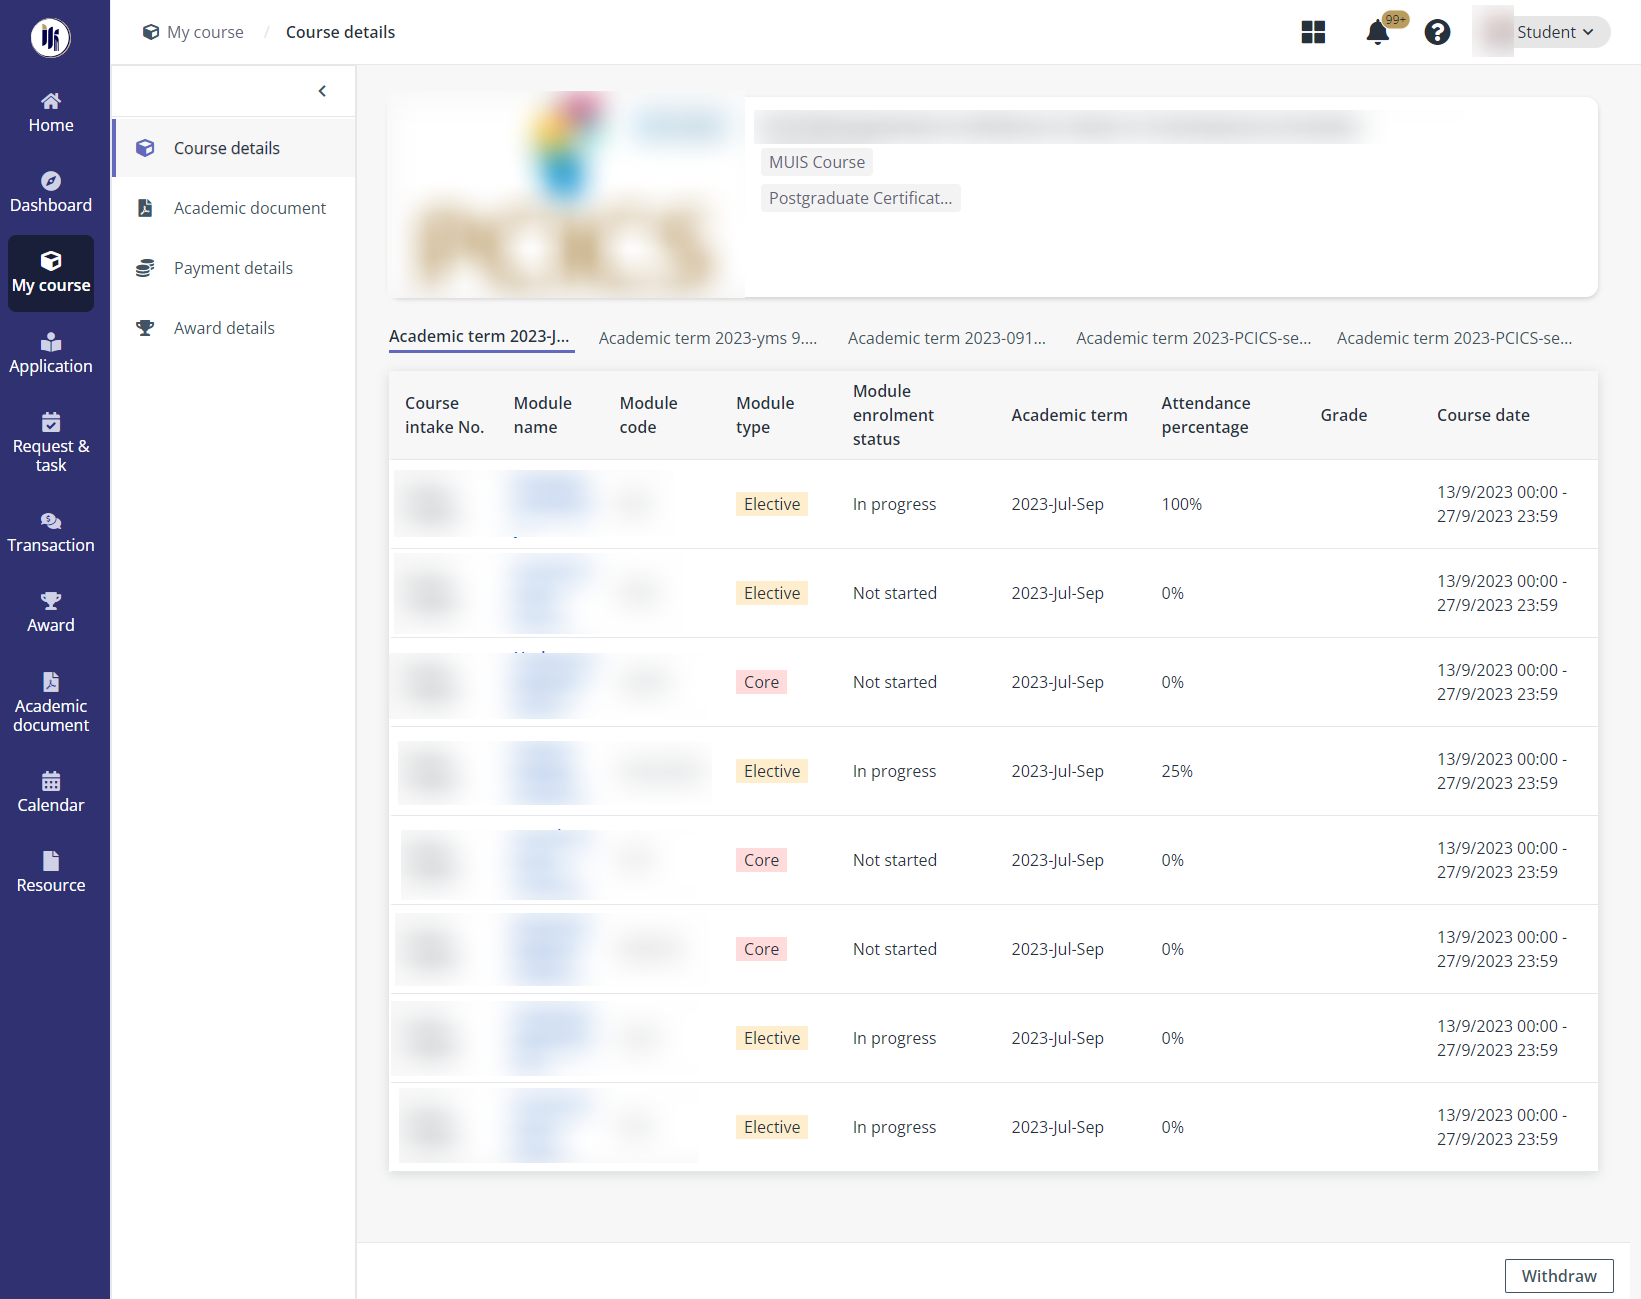Open Payment details in submenu
This screenshot has width=1641, height=1299.
(x=234, y=268)
